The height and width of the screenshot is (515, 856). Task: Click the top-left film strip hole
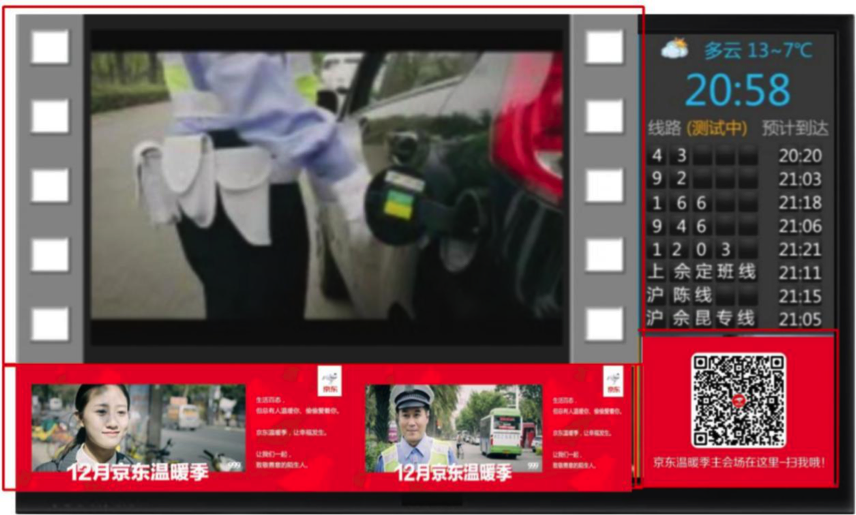[50, 47]
